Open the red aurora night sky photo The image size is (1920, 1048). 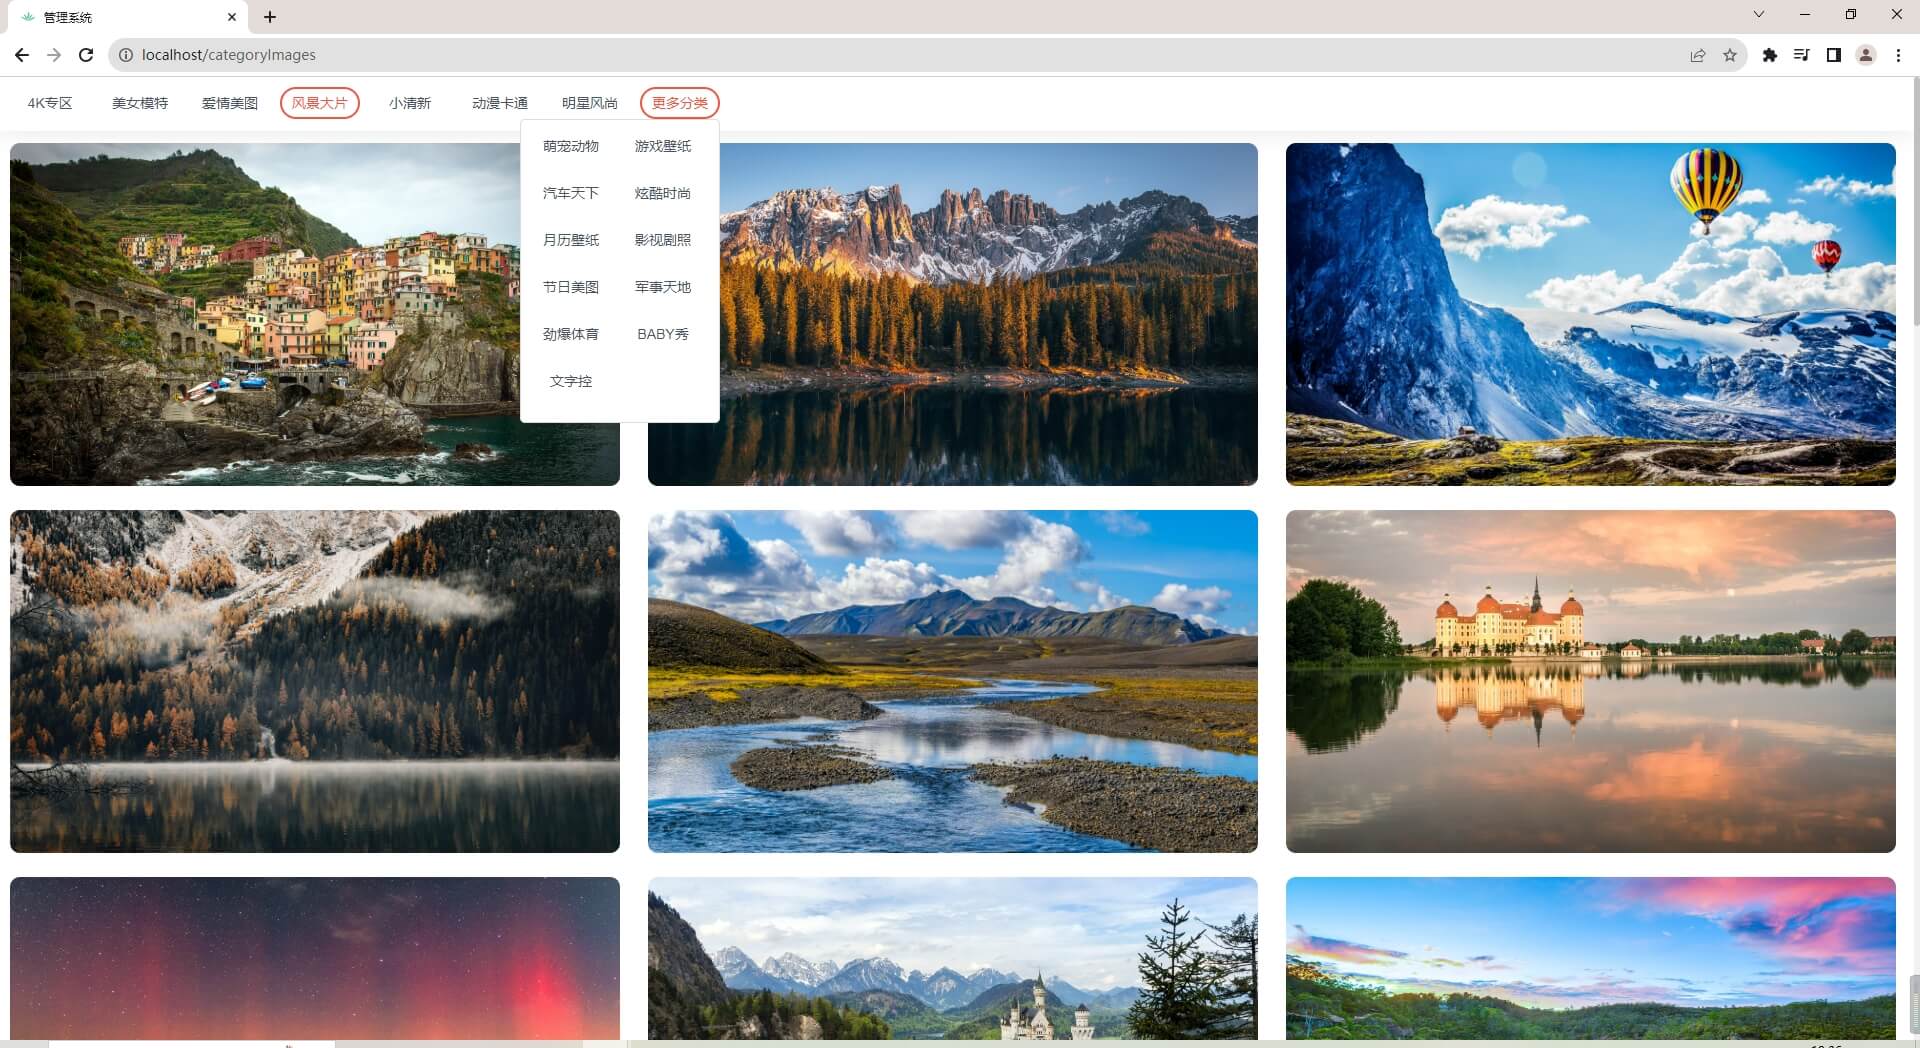tap(315, 959)
